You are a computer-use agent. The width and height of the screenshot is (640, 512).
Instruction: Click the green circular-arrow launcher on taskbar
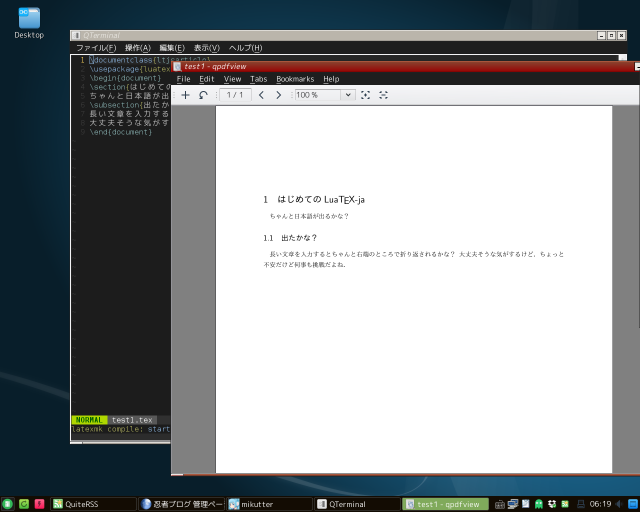coord(24,504)
